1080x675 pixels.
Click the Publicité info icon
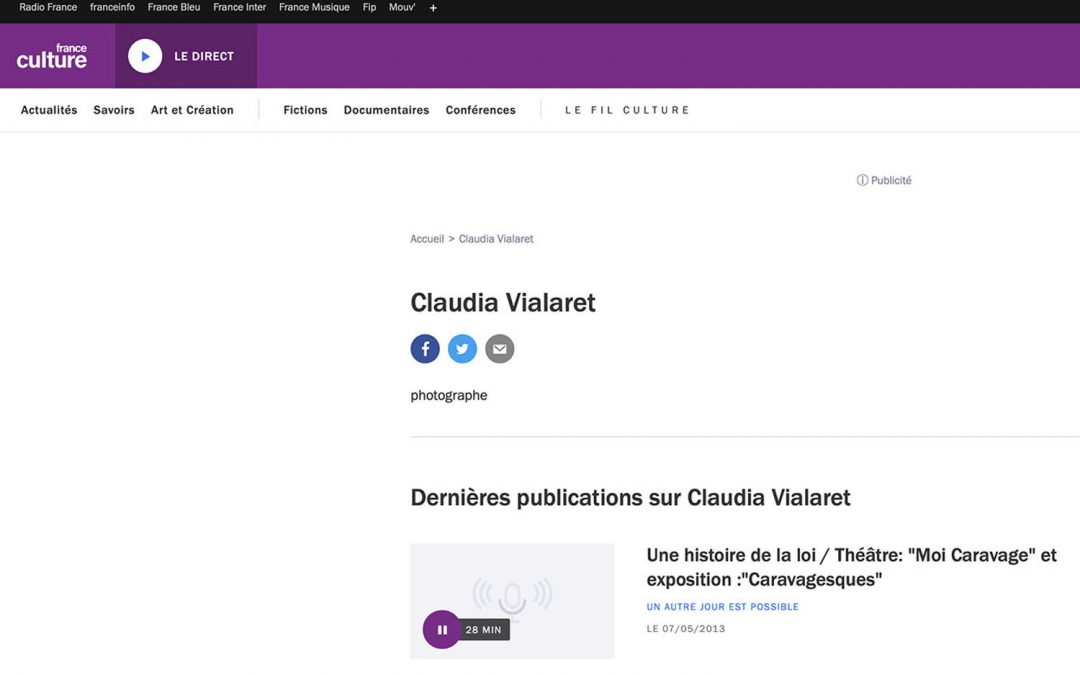(862, 181)
